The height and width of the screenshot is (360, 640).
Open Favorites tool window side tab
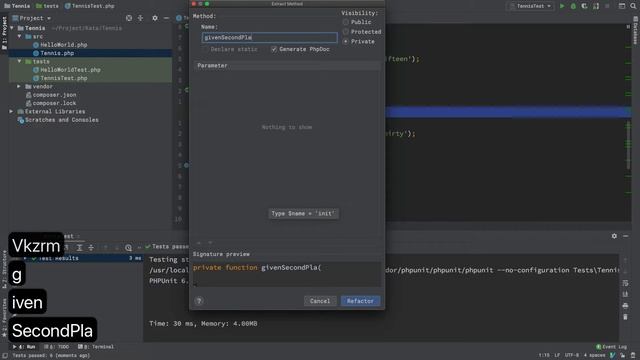click(4, 318)
